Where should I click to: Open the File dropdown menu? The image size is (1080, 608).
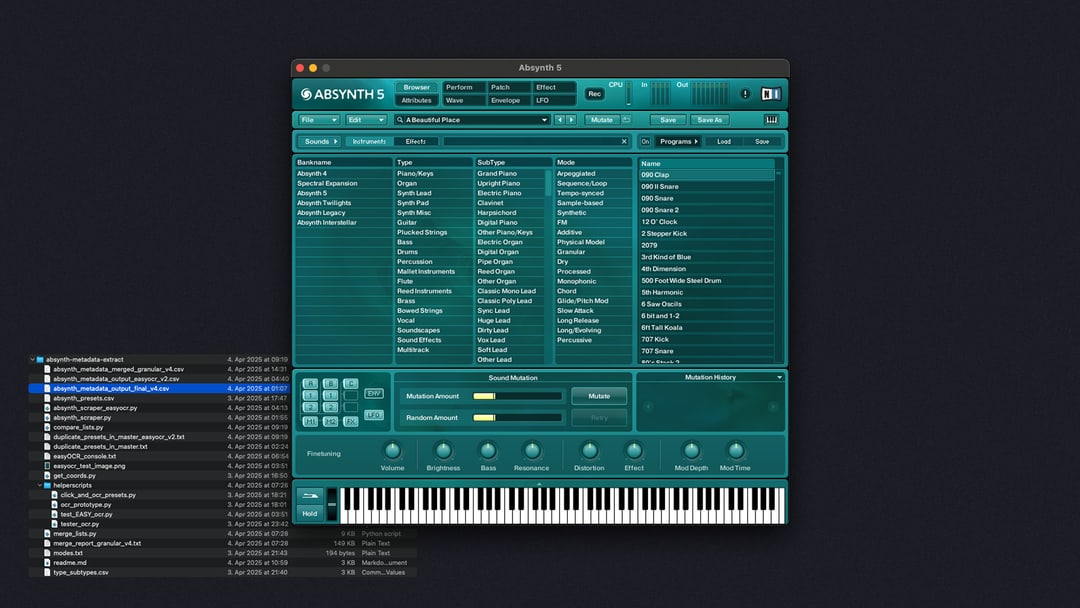[x=319, y=120]
